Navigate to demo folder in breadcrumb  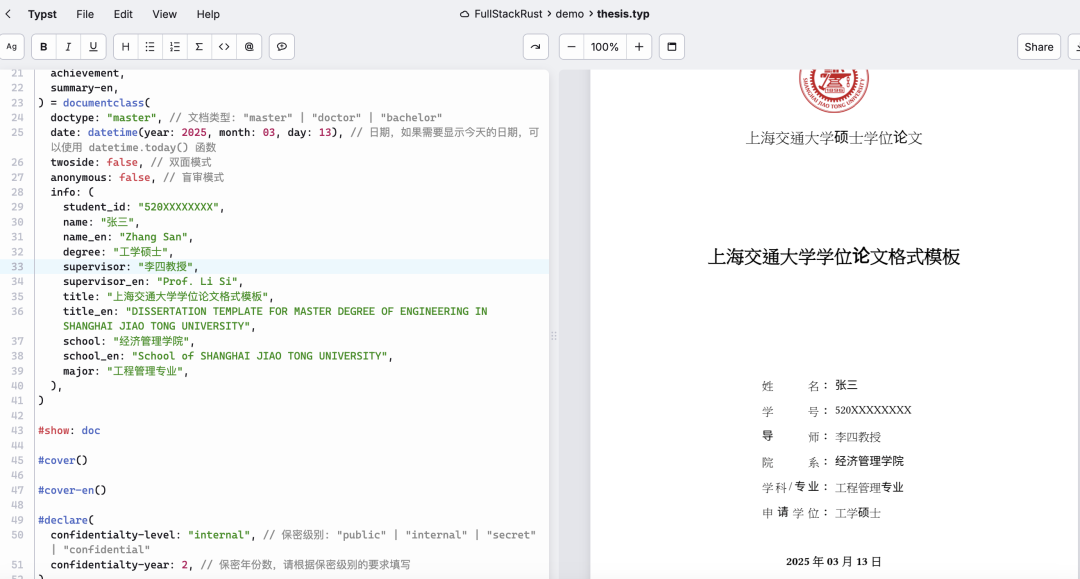click(x=570, y=14)
